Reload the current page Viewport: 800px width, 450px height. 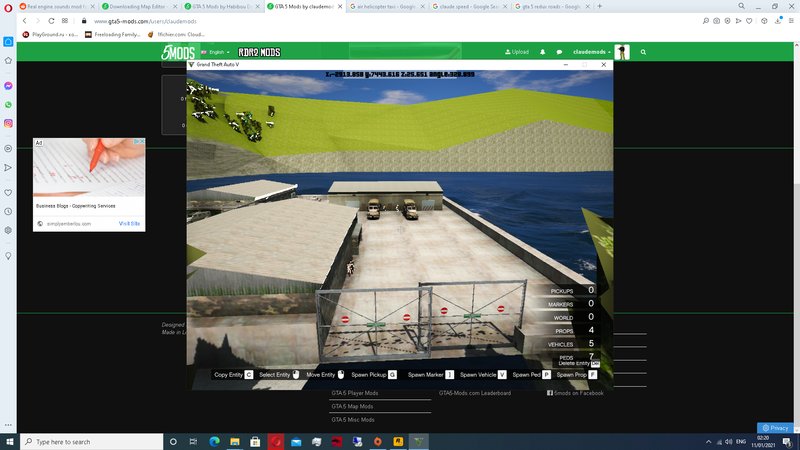click(51, 21)
